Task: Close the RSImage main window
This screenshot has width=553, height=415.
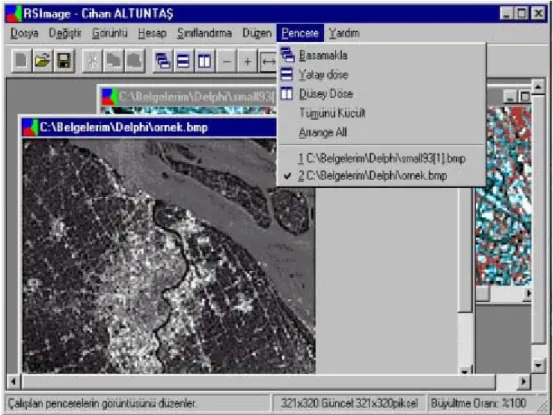Action: [x=539, y=14]
